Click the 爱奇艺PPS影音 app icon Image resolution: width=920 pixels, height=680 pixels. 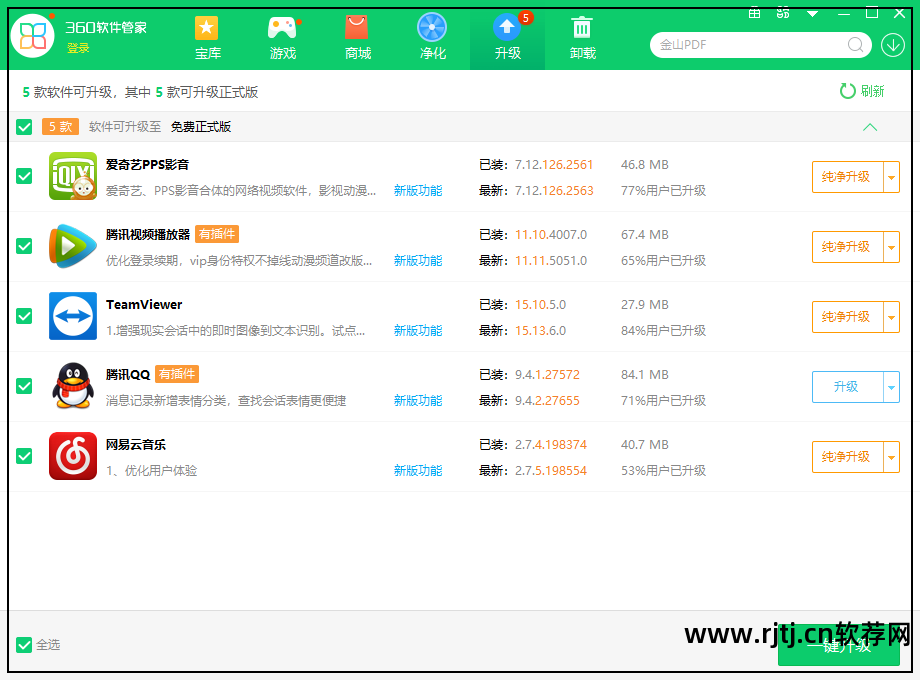(x=73, y=176)
